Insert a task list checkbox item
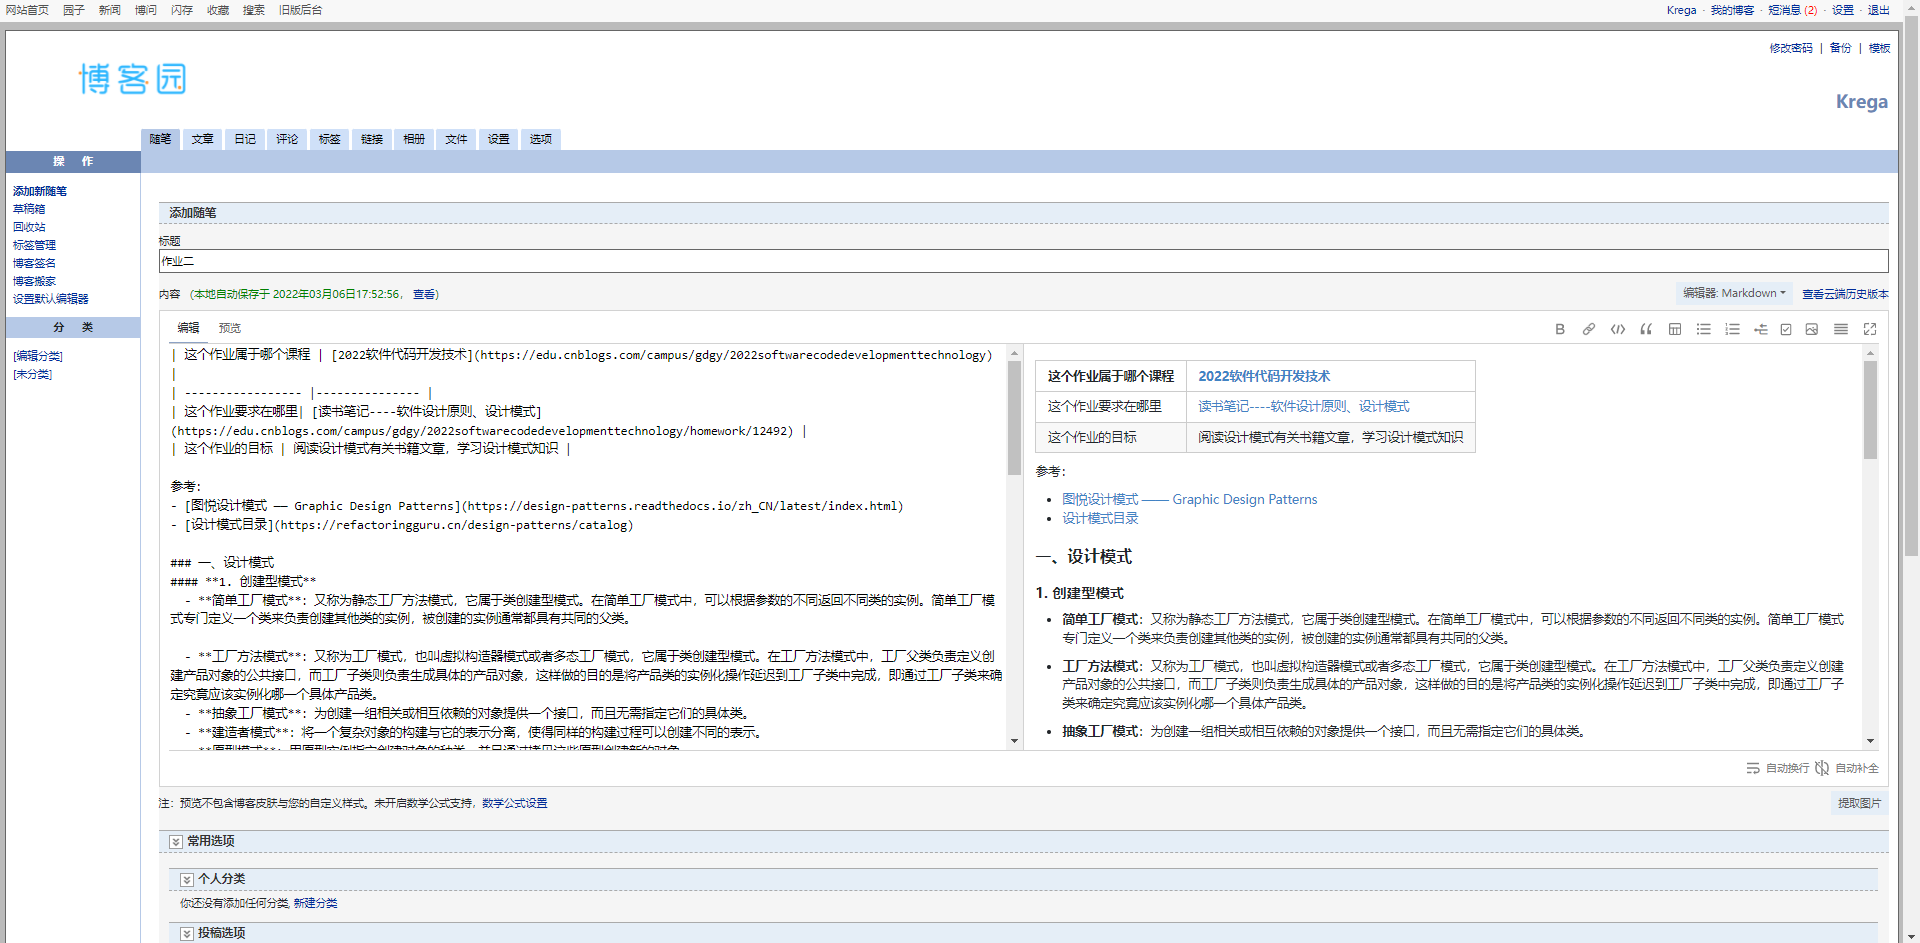The height and width of the screenshot is (943, 1920). coord(1786,329)
